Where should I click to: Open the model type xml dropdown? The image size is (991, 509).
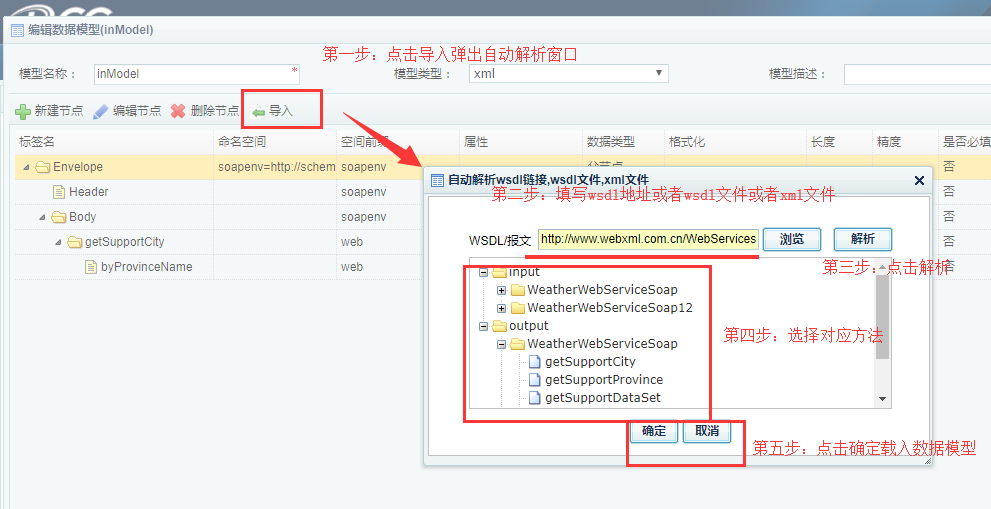pos(659,73)
